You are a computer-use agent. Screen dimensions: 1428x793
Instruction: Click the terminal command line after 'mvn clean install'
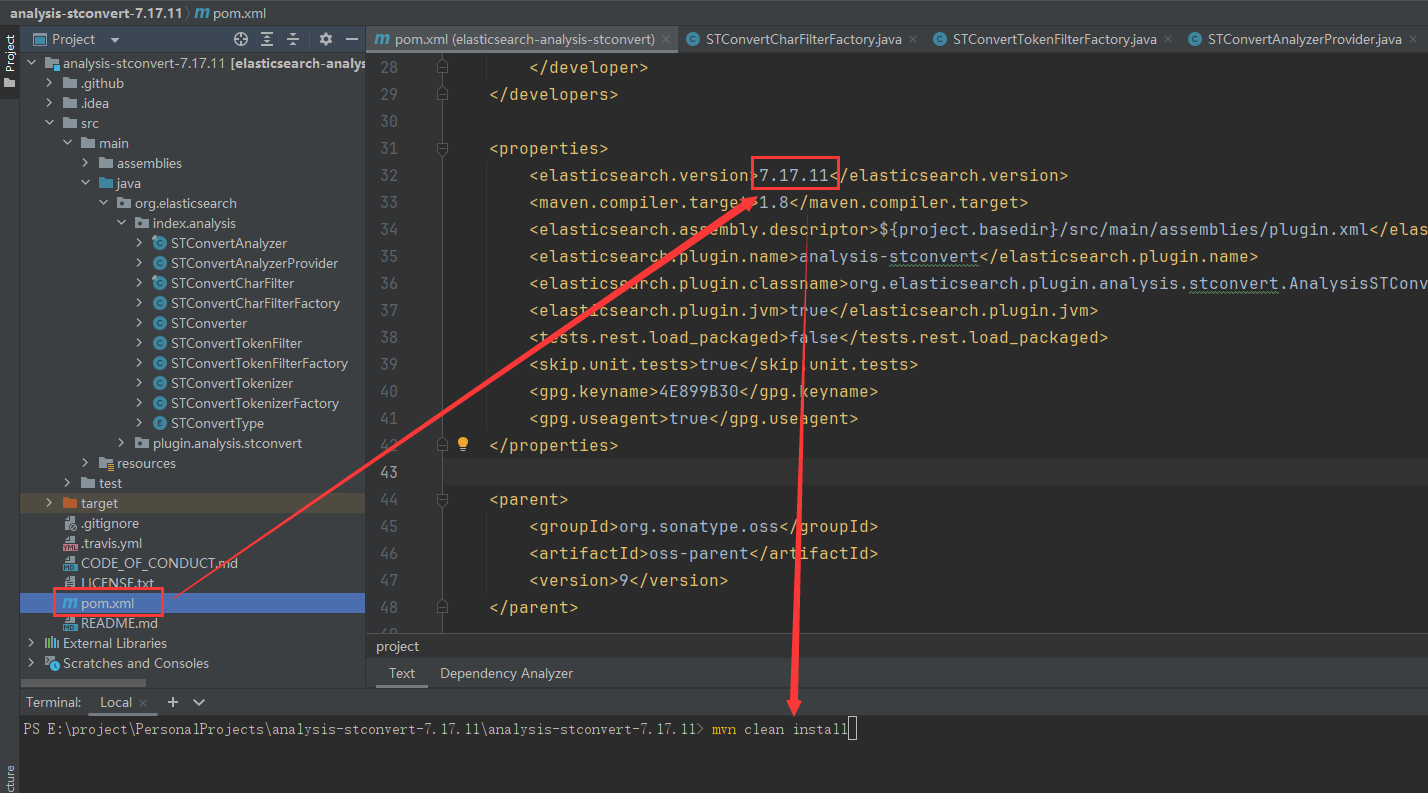pyautogui.click(x=852, y=729)
